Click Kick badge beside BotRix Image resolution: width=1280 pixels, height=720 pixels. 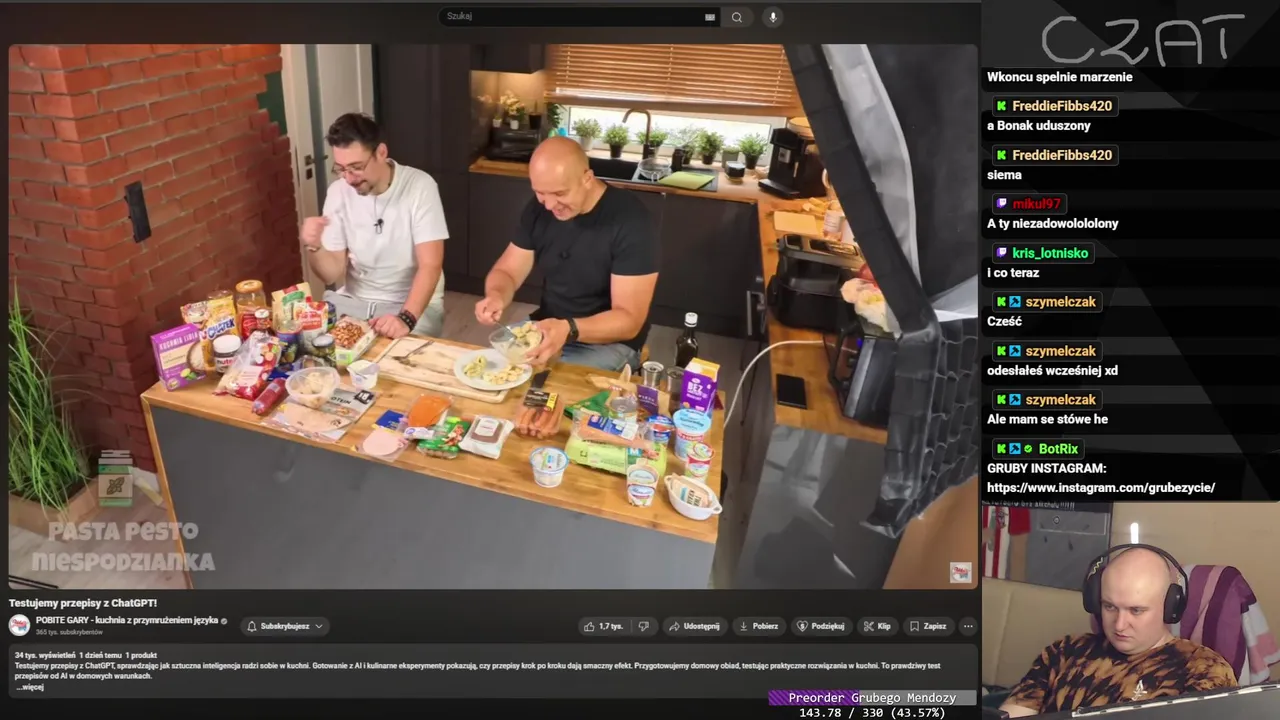1001,449
